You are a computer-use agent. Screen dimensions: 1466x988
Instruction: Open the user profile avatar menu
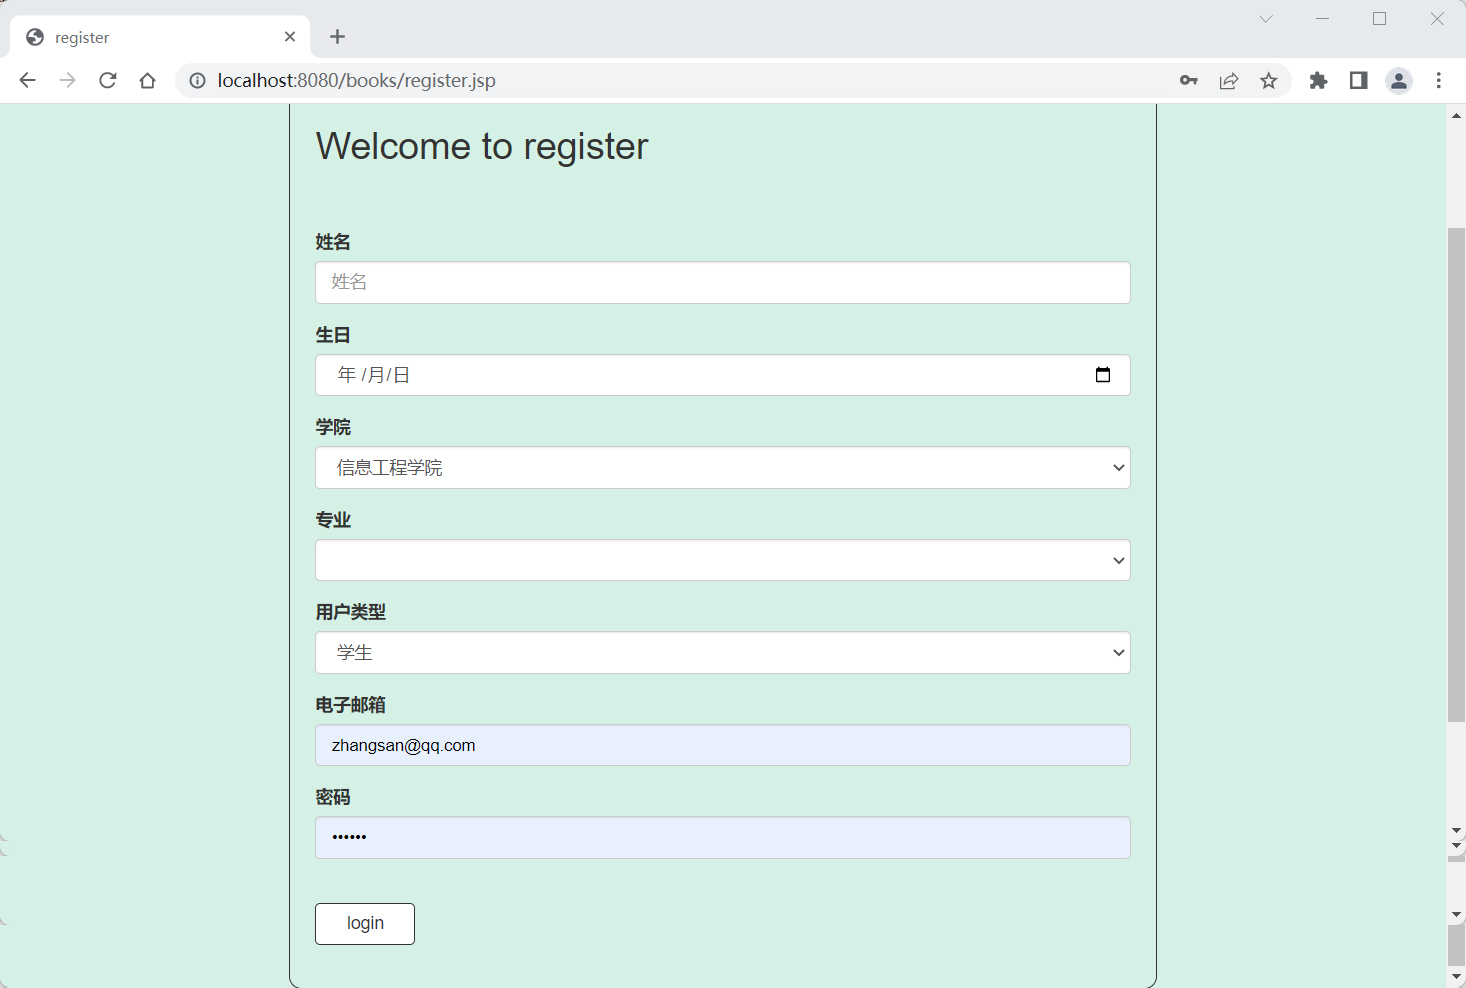tap(1399, 81)
